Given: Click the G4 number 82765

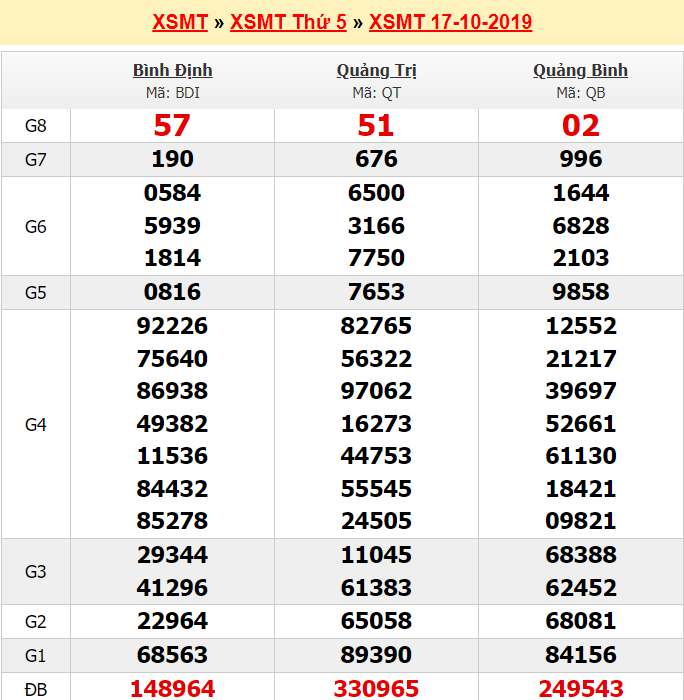Looking at the screenshot, I should [376, 326].
